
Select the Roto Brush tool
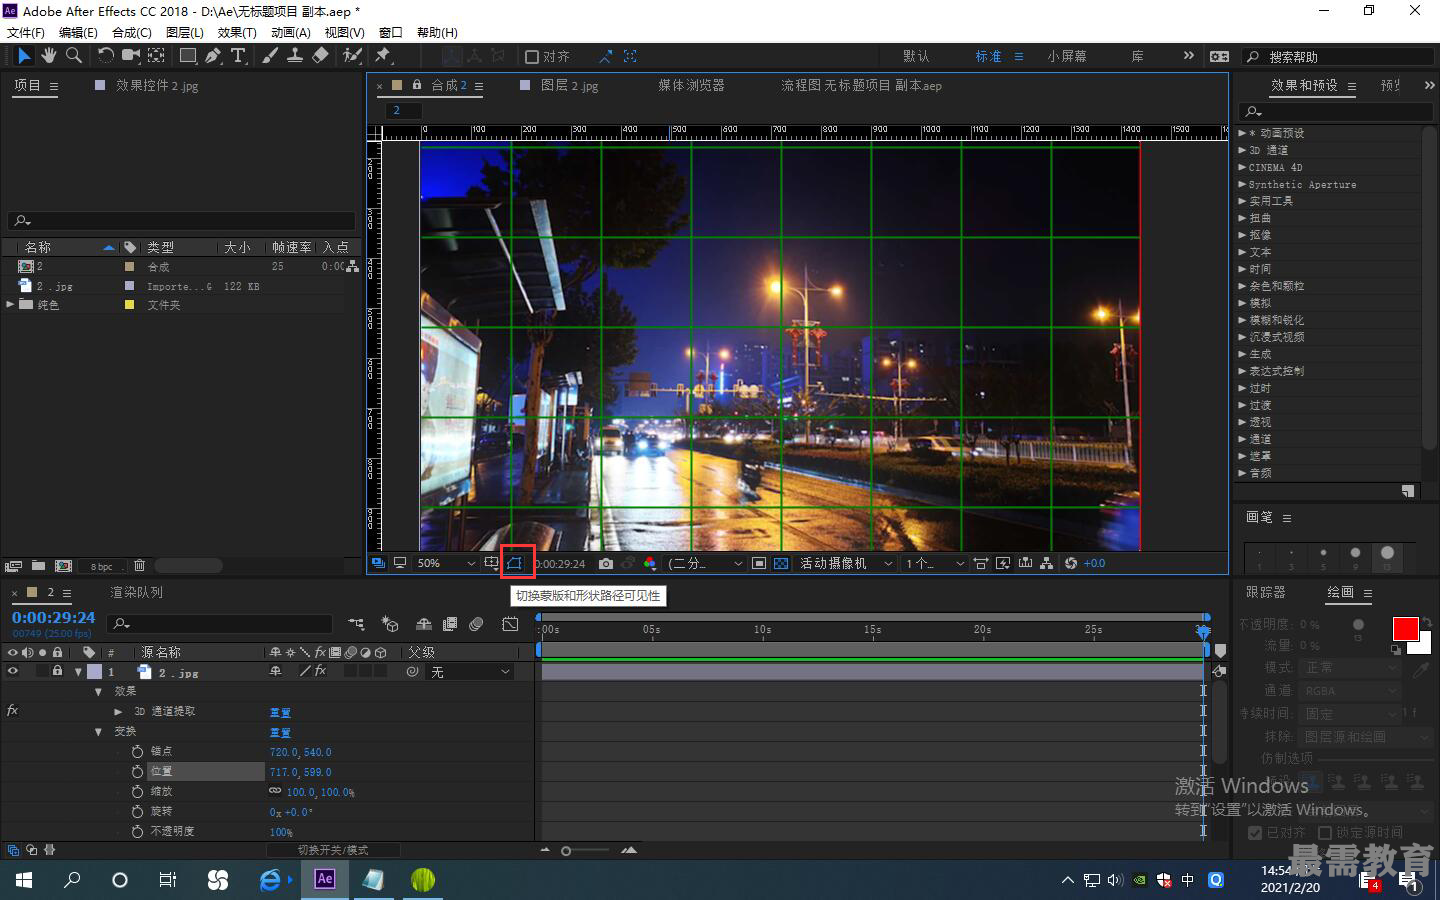pos(352,56)
